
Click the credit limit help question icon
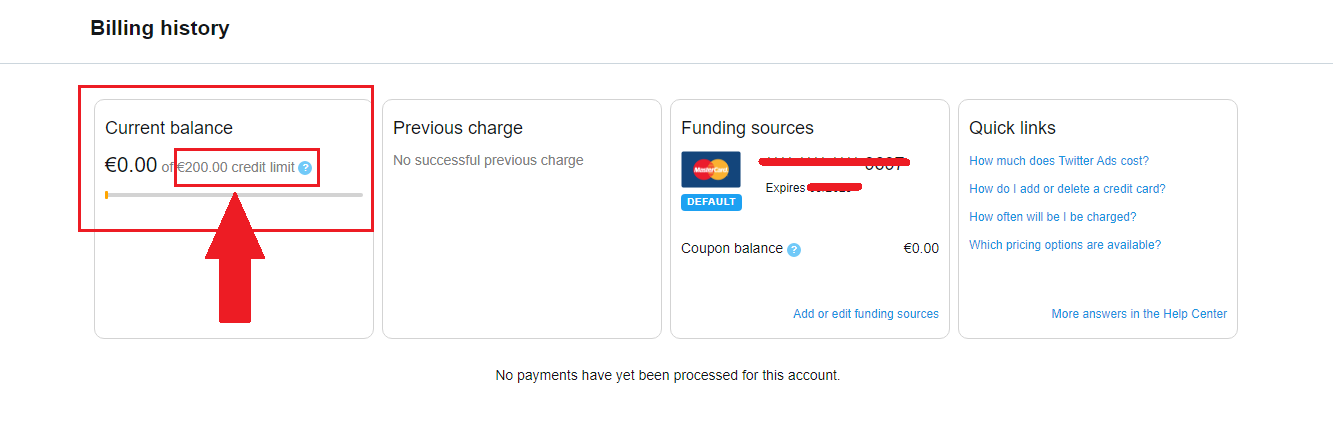[305, 168]
